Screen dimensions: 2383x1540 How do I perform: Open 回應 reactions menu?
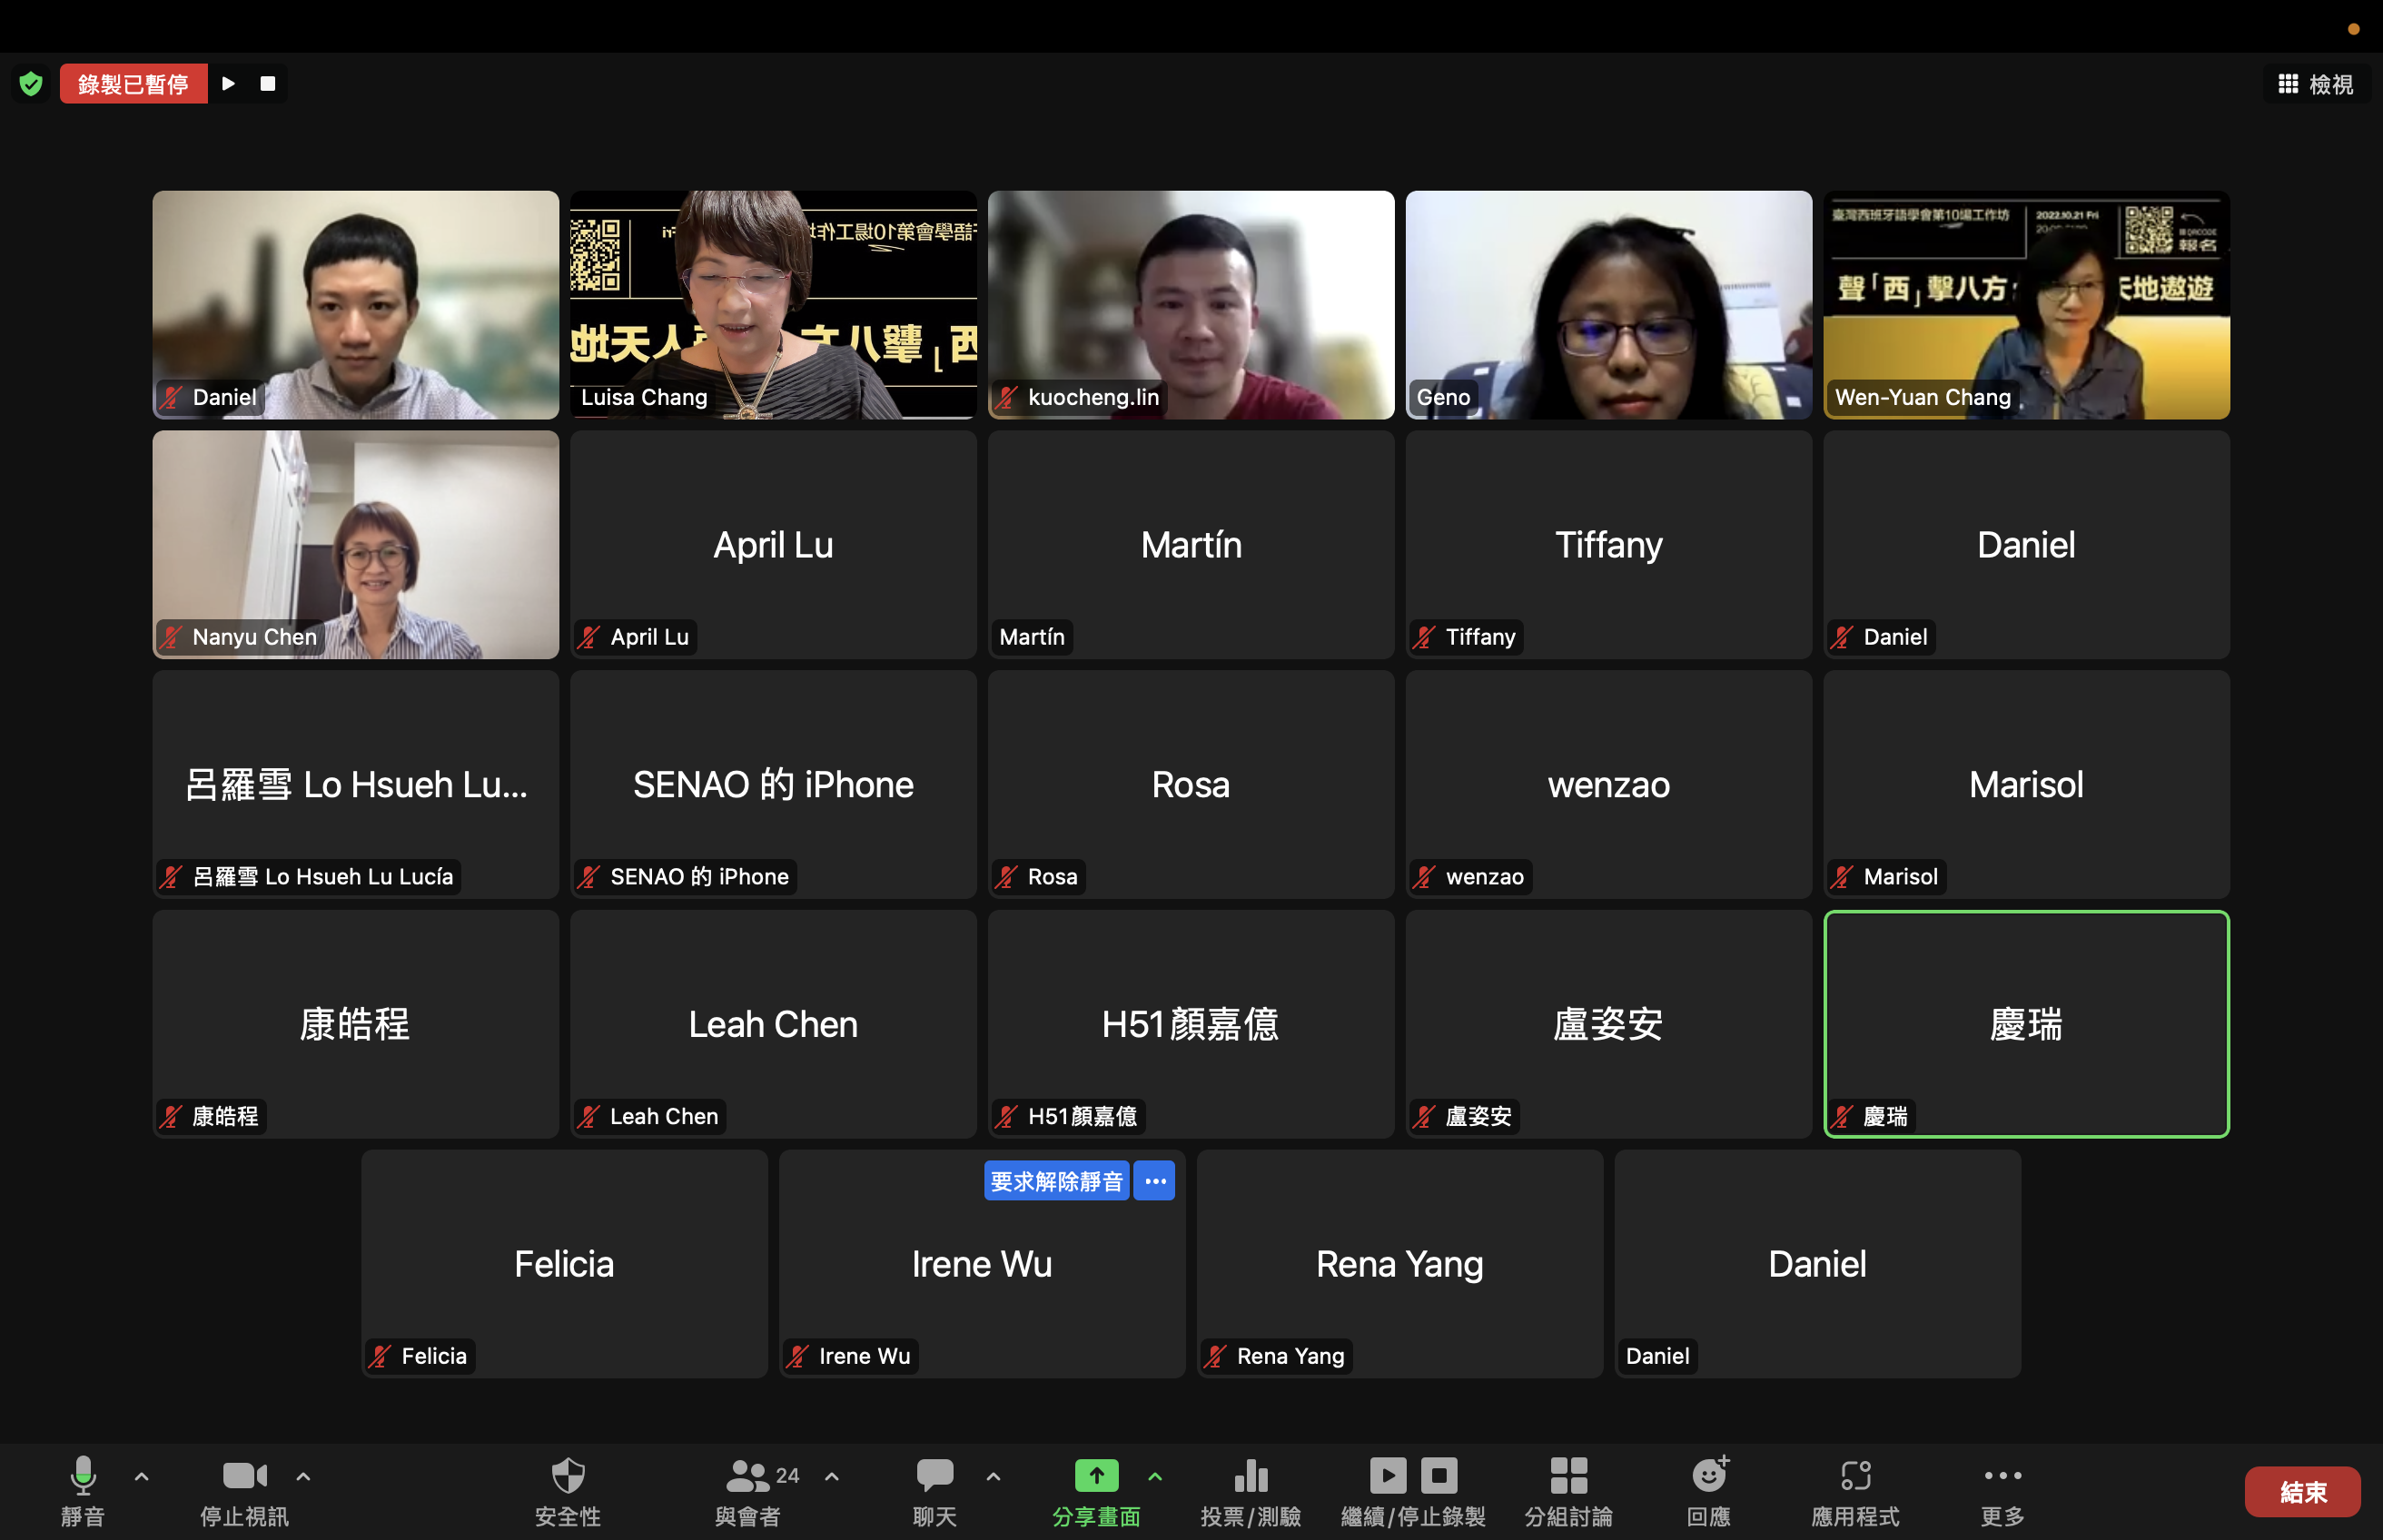point(1709,1491)
